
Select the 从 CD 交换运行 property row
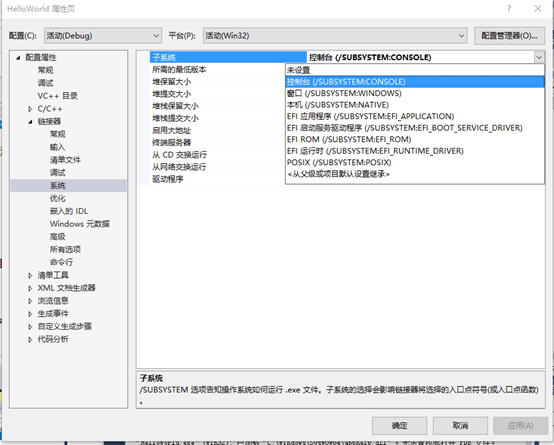(217, 155)
